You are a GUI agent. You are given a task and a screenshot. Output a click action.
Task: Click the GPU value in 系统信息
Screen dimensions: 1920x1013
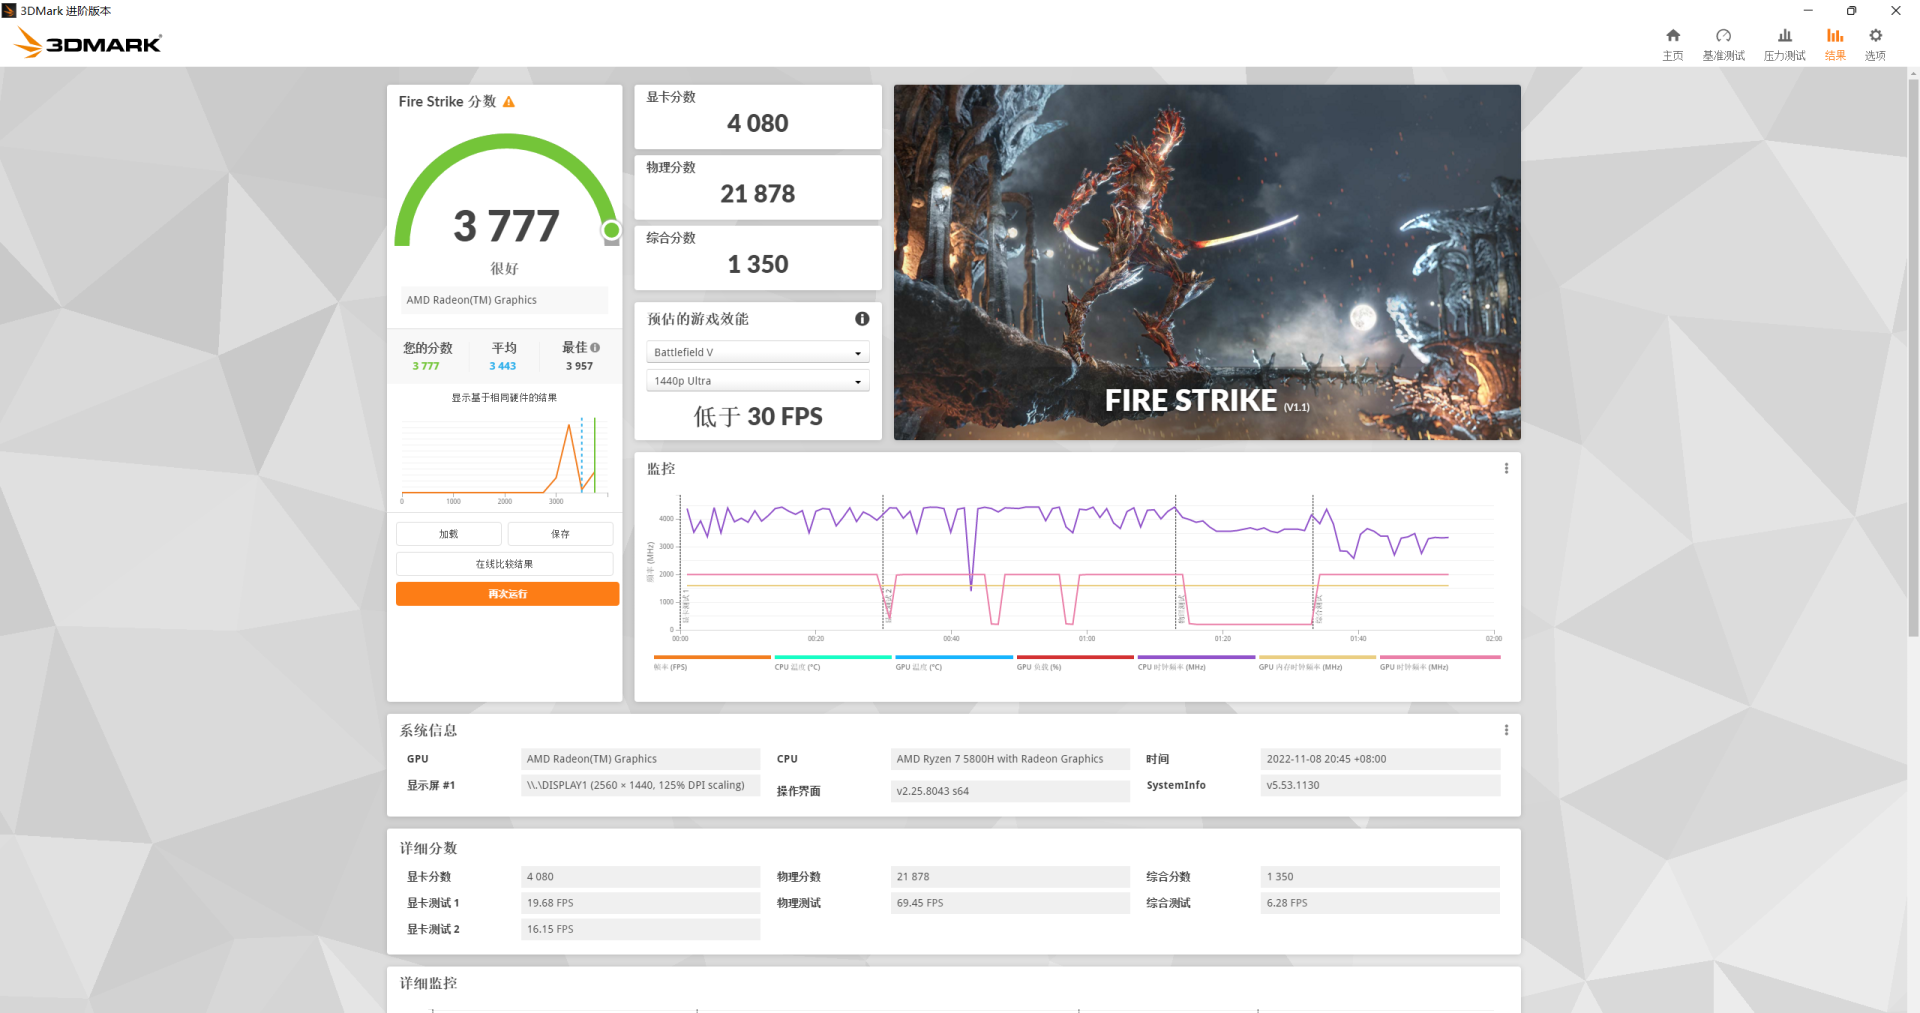pos(640,759)
